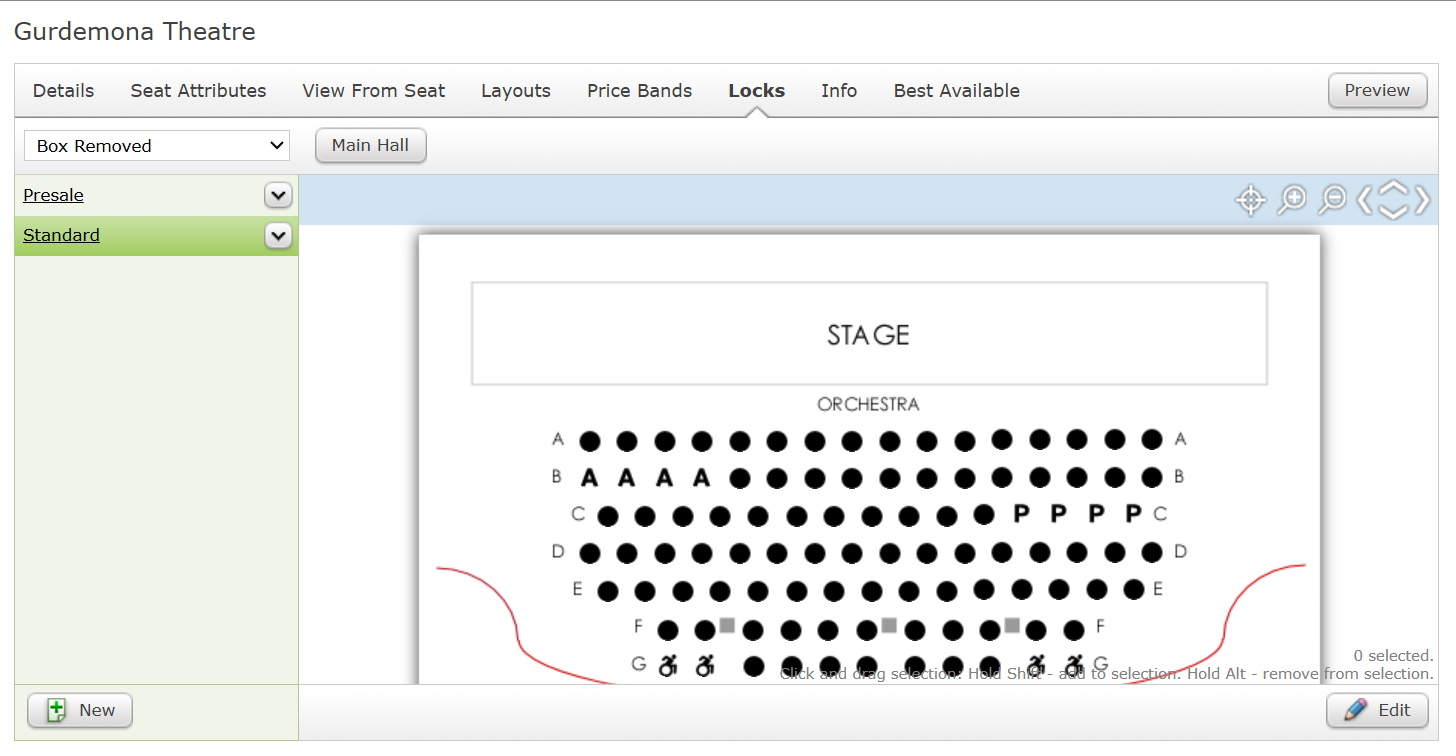Click the ORCHESTRA label on the map
This screenshot has width=1456, height=756.
(868, 404)
